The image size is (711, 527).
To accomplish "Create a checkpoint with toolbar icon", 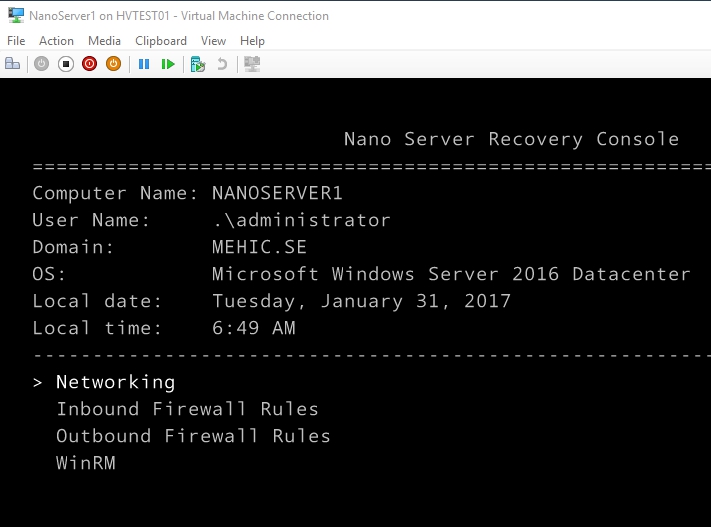I will pos(198,64).
